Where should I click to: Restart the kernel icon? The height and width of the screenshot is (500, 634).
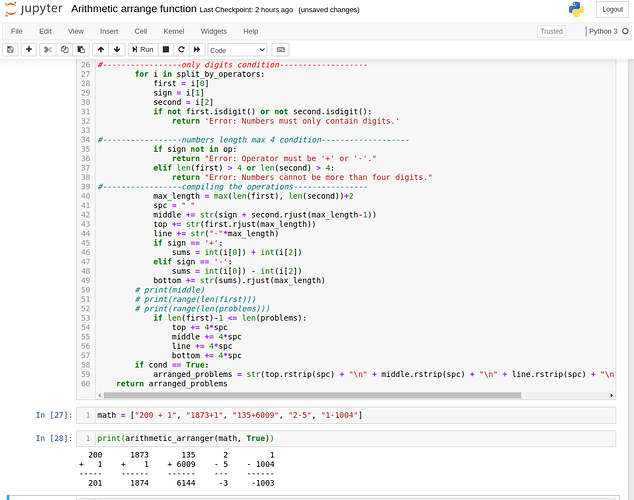click(x=181, y=49)
